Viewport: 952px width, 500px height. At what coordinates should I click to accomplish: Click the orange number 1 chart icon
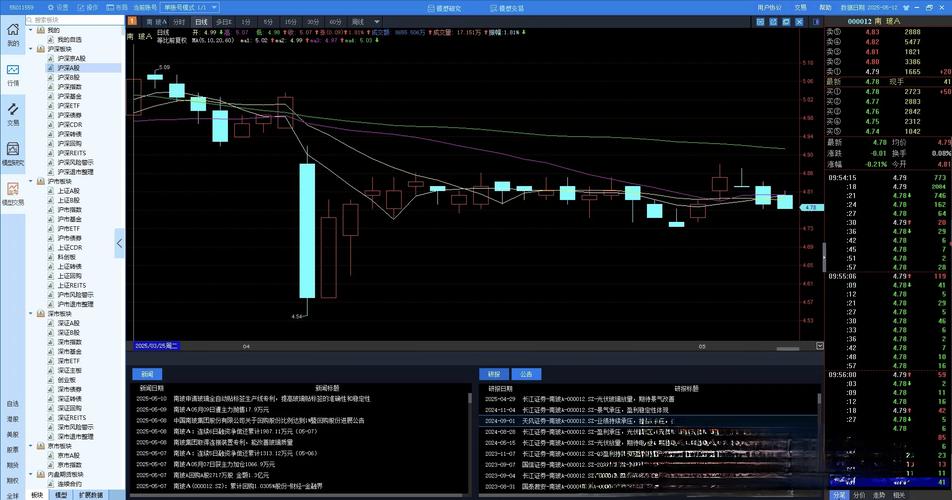pyautogui.click(x=132, y=21)
